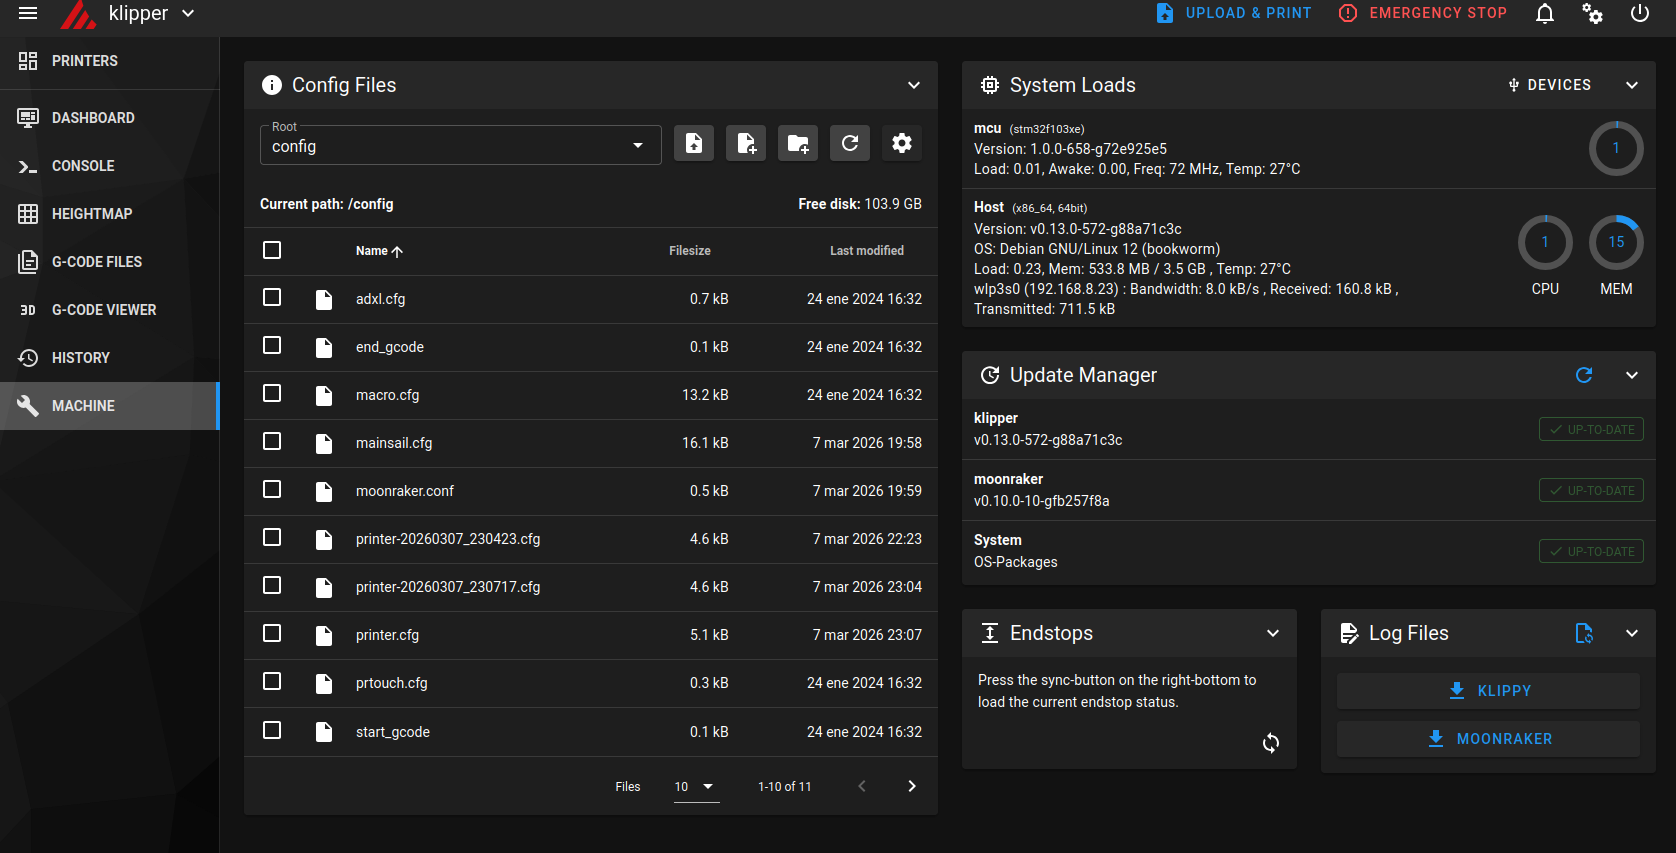Click the power menu icon
Image resolution: width=1676 pixels, height=853 pixels.
pyautogui.click(x=1639, y=14)
